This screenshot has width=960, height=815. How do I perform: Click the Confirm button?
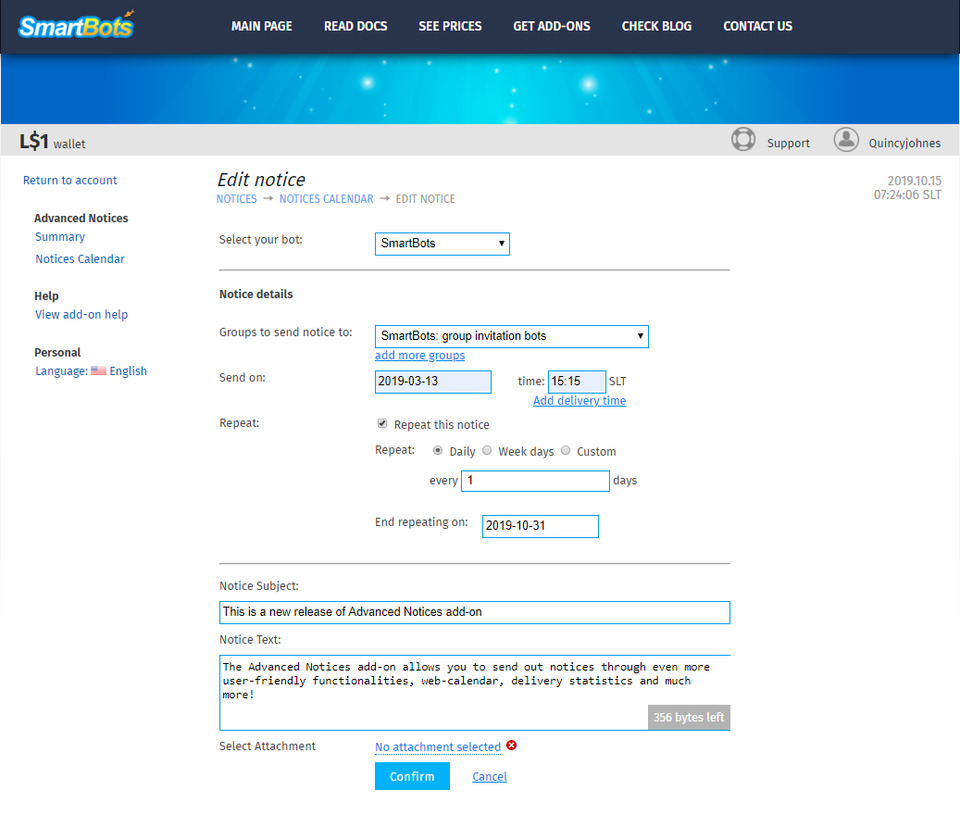412,776
